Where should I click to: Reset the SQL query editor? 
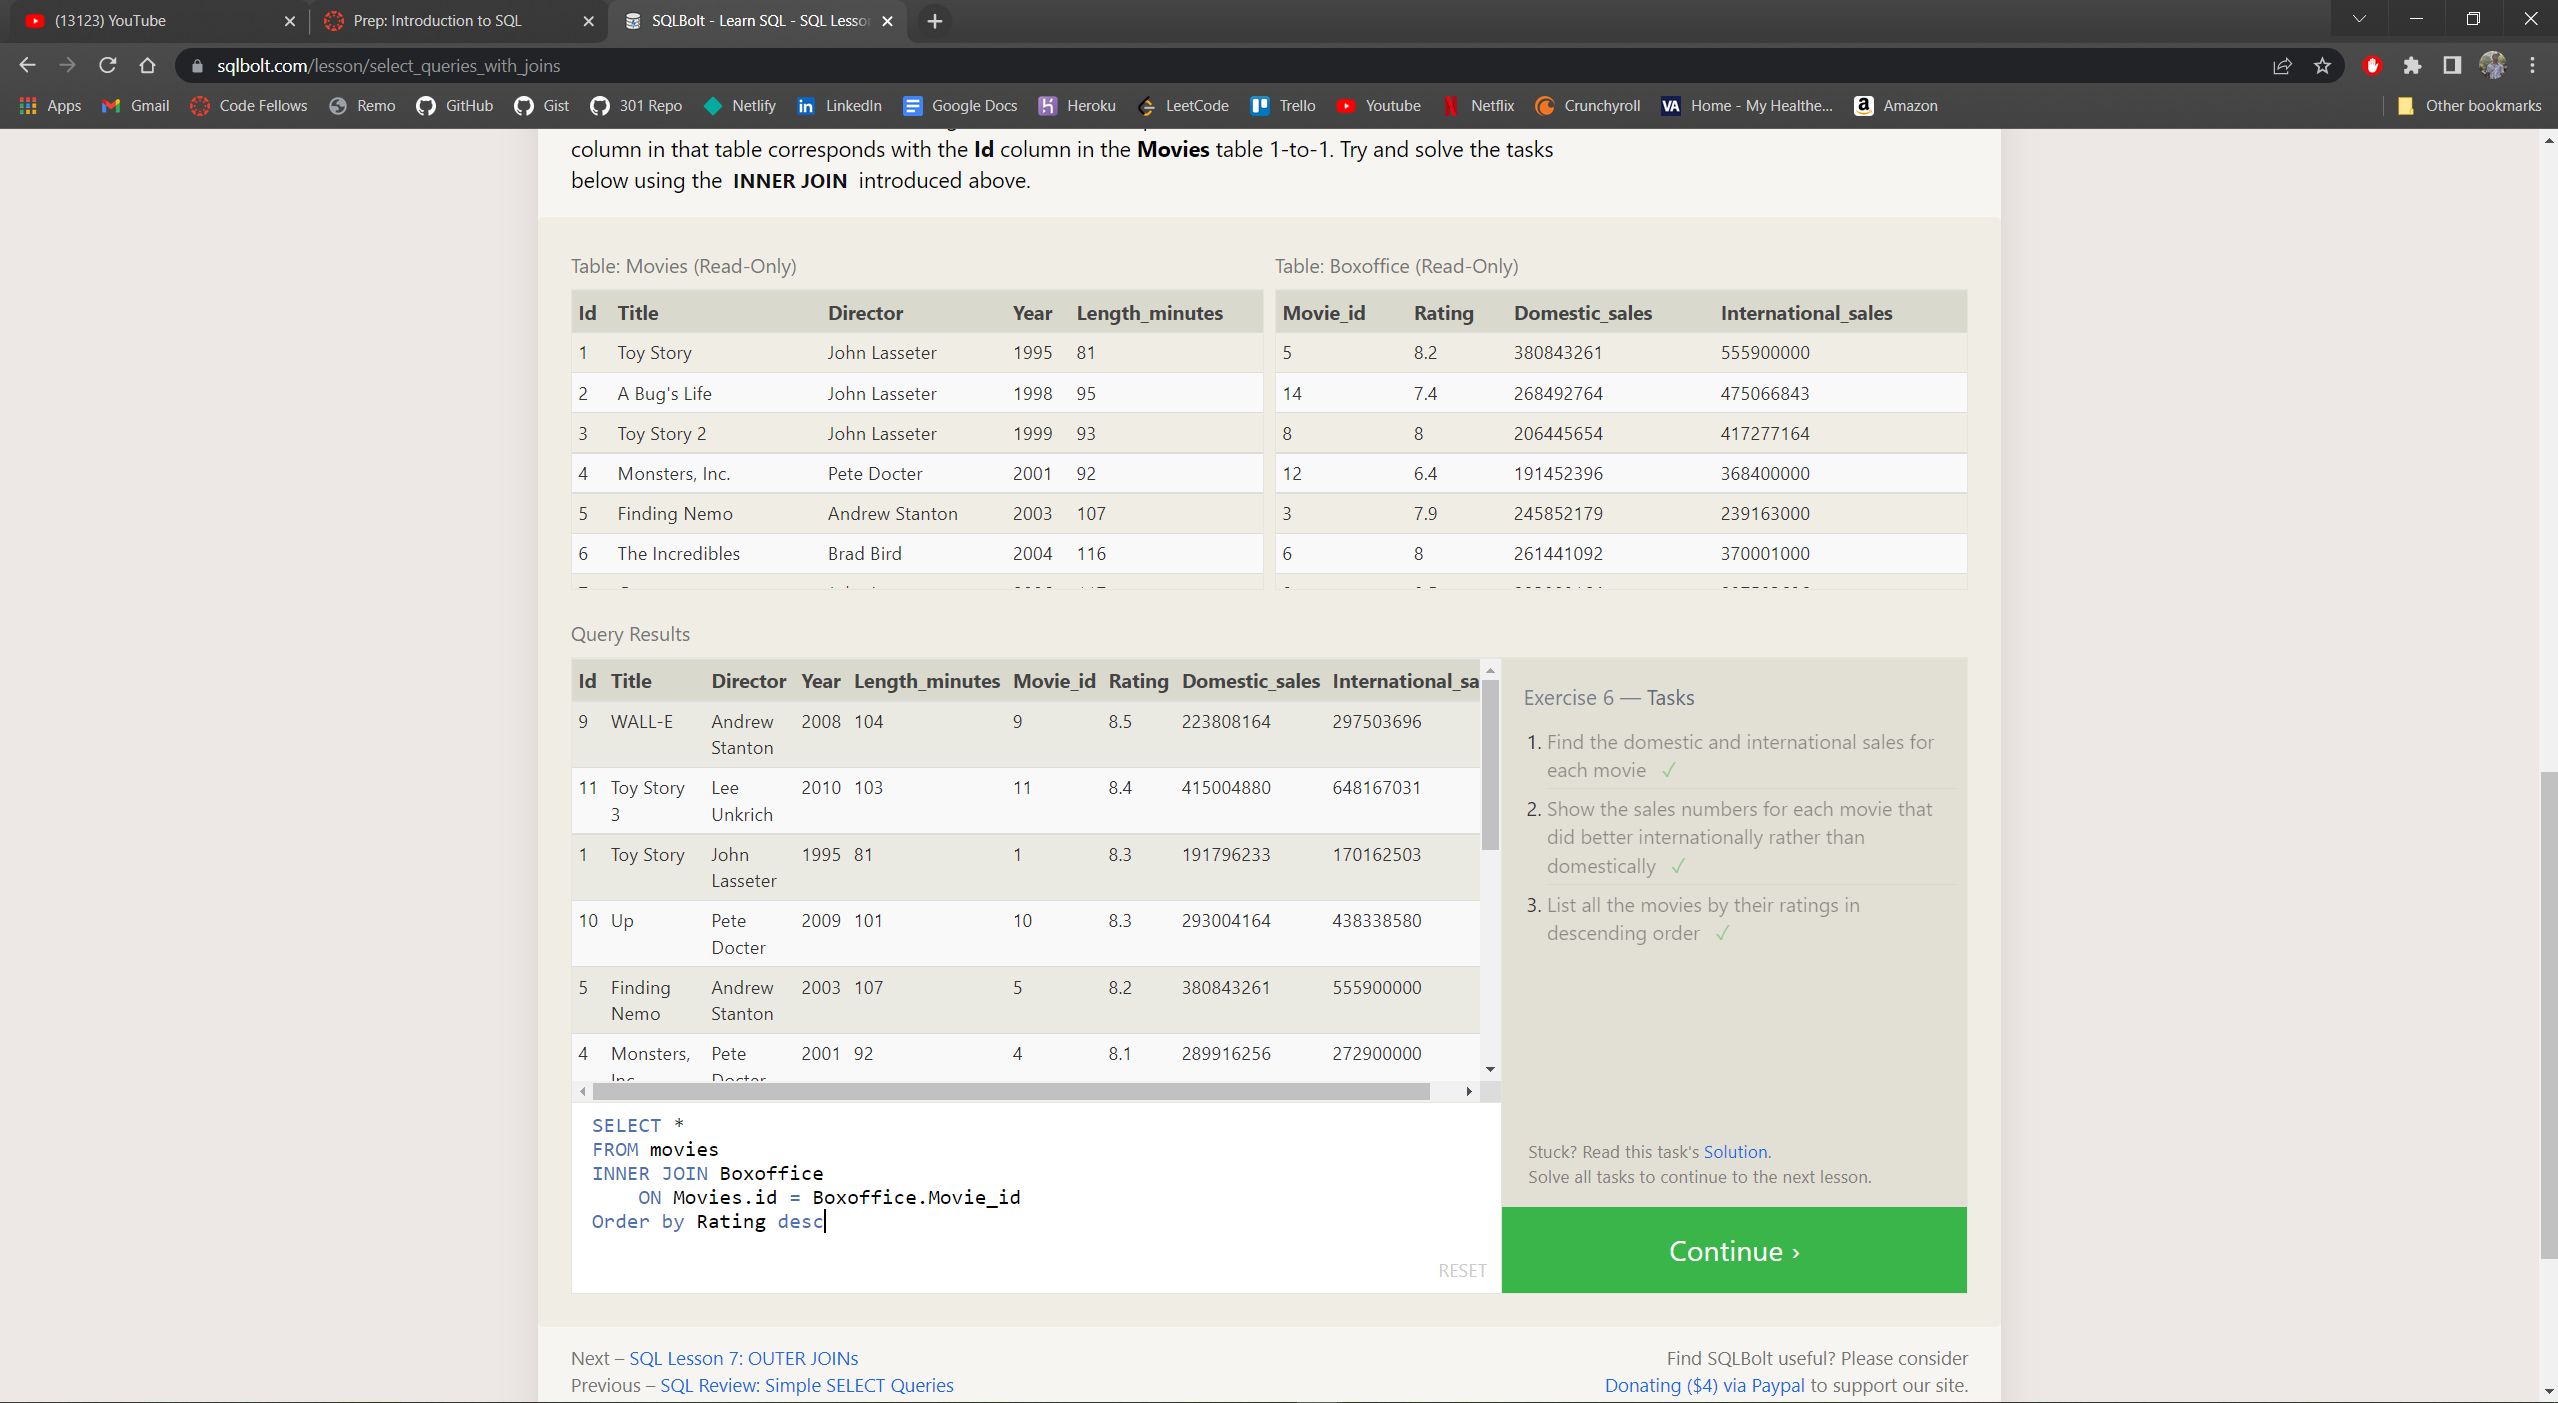pos(1461,1270)
